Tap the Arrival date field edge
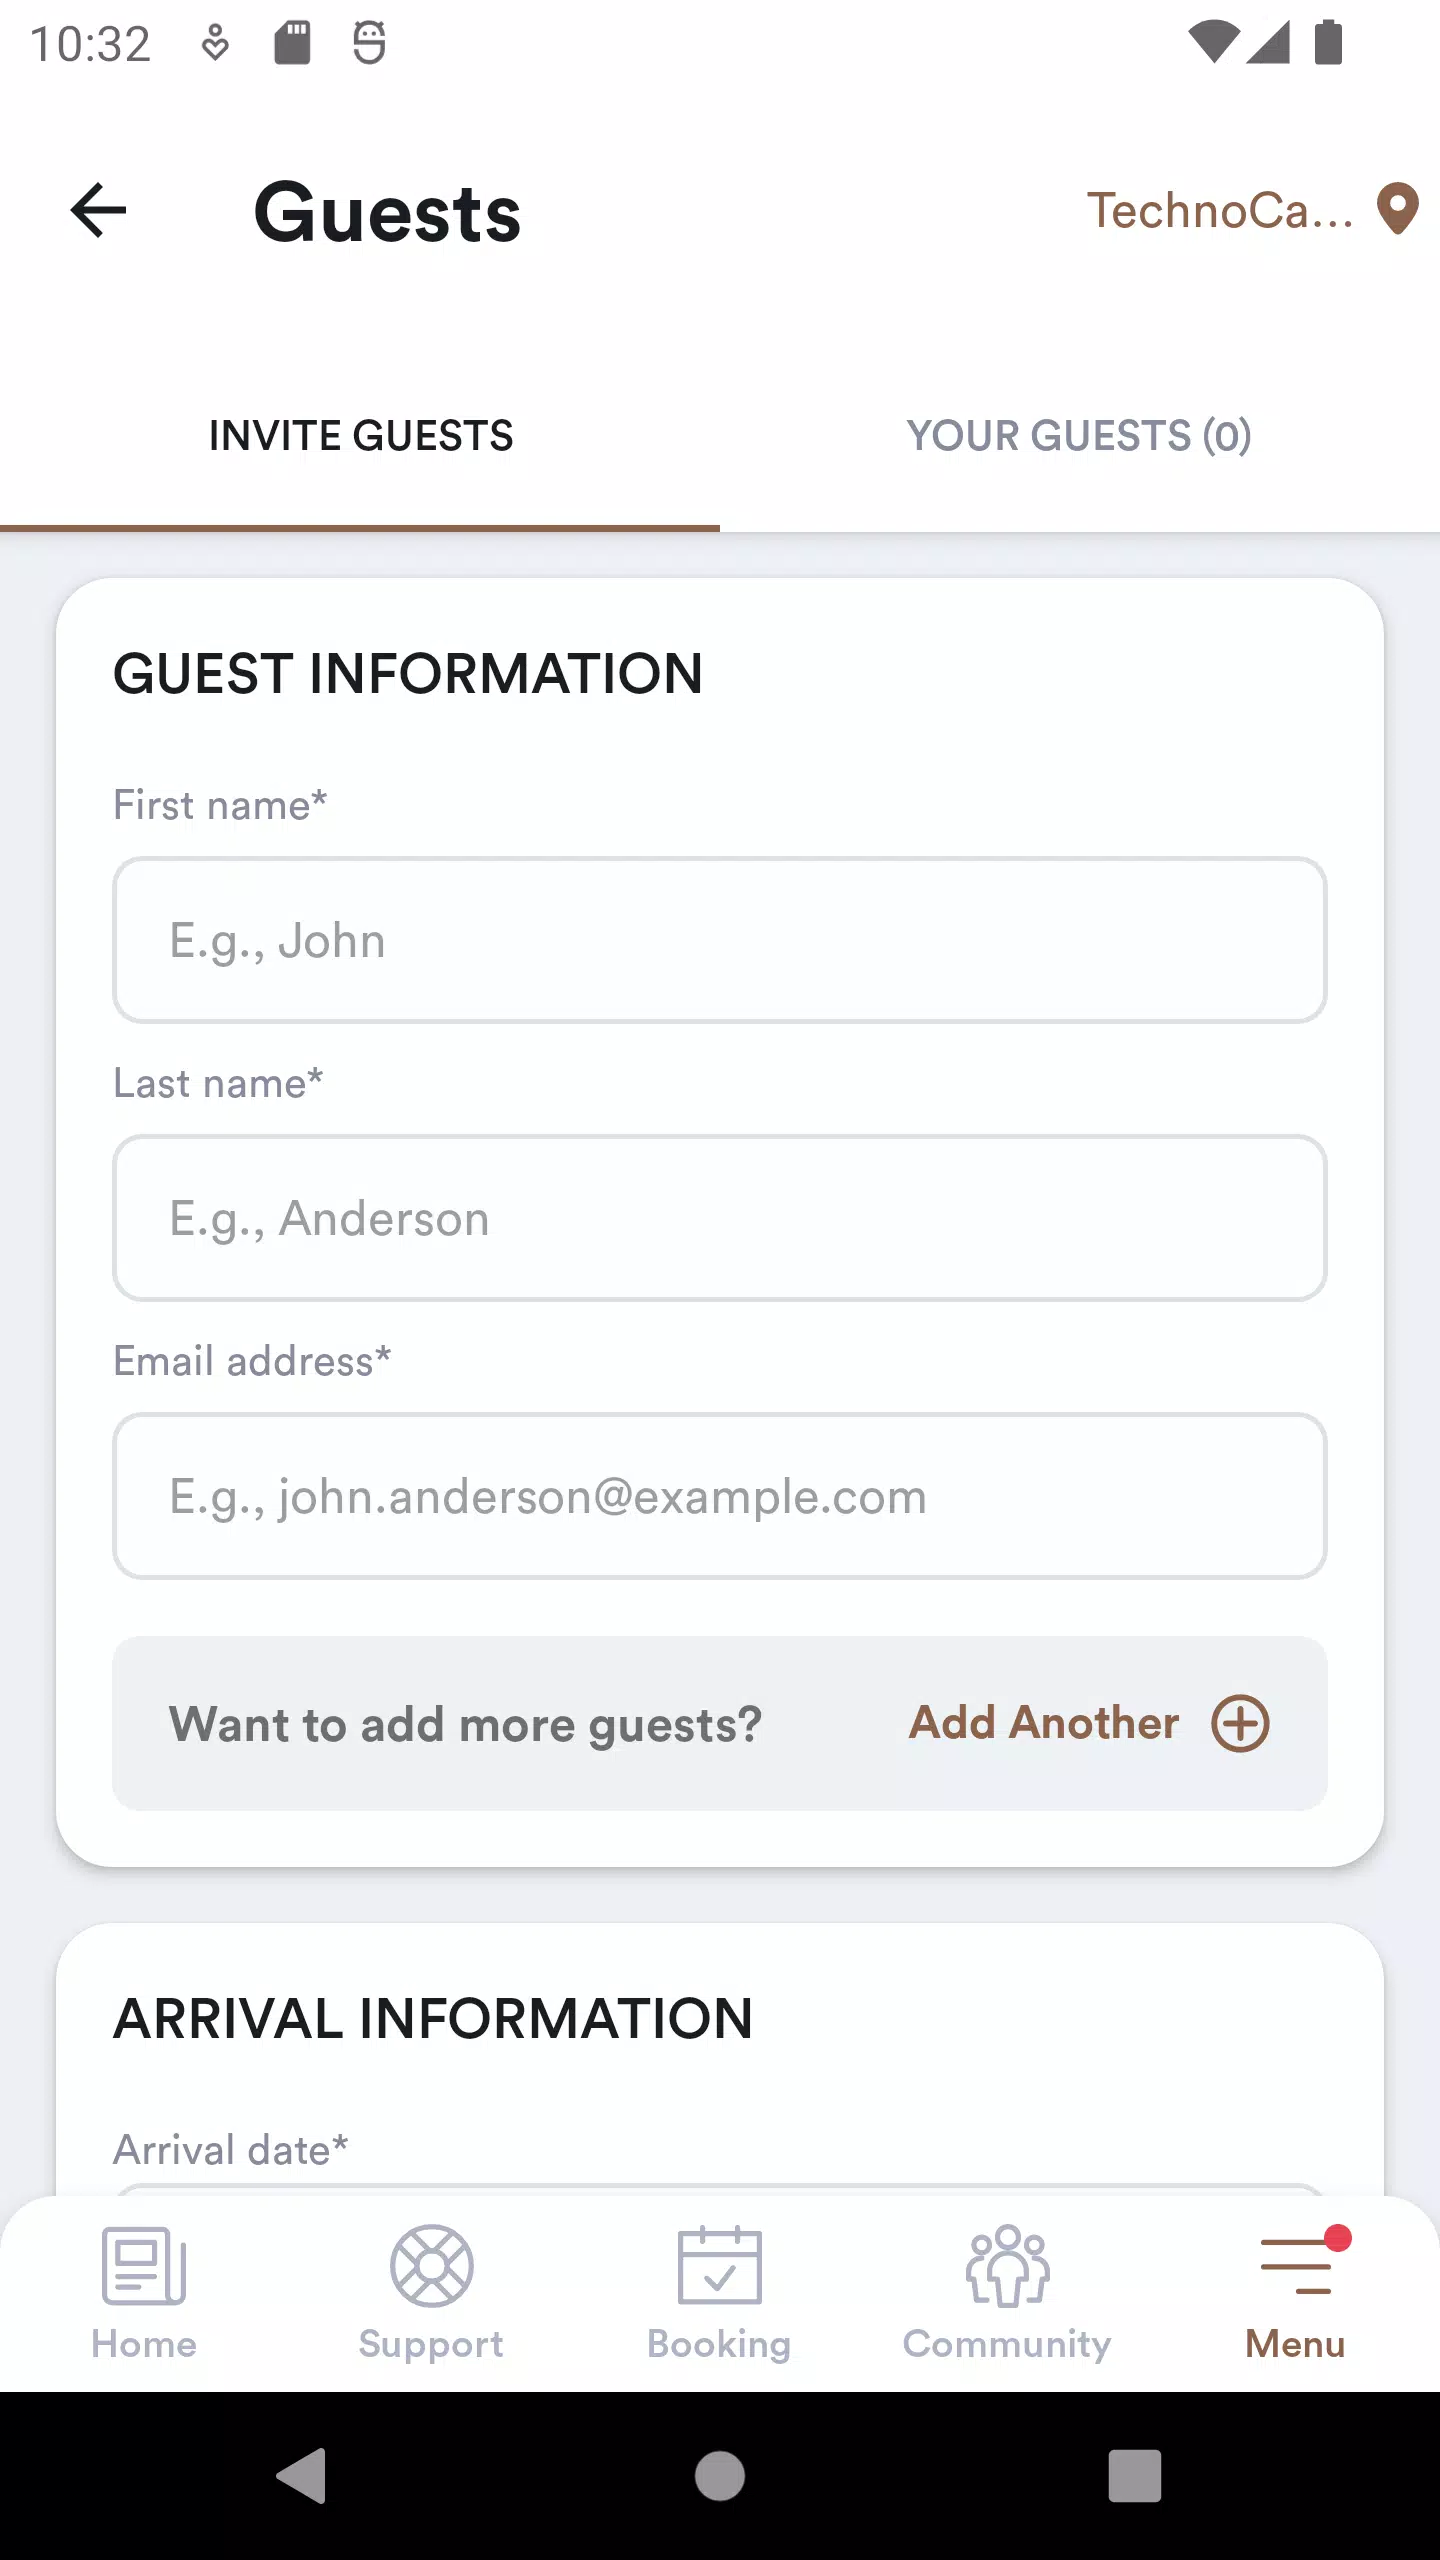 pos(720,2190)
